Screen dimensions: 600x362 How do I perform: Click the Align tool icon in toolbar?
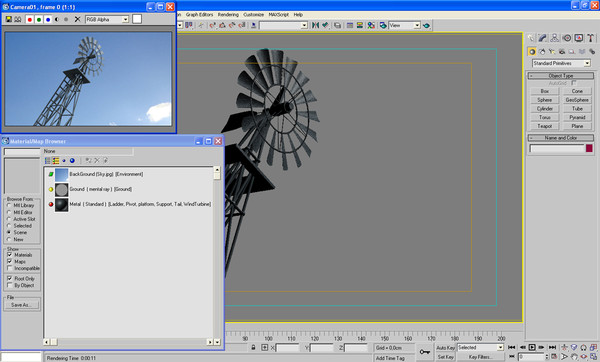pos(325,25)
